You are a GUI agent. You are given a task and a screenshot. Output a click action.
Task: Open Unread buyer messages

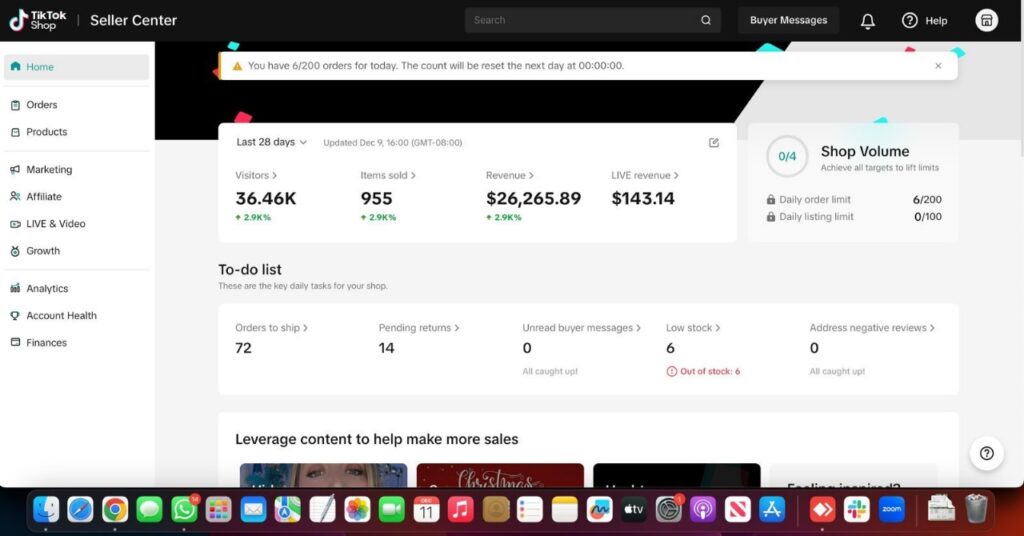pyautogui.click(x=581, y=328)
